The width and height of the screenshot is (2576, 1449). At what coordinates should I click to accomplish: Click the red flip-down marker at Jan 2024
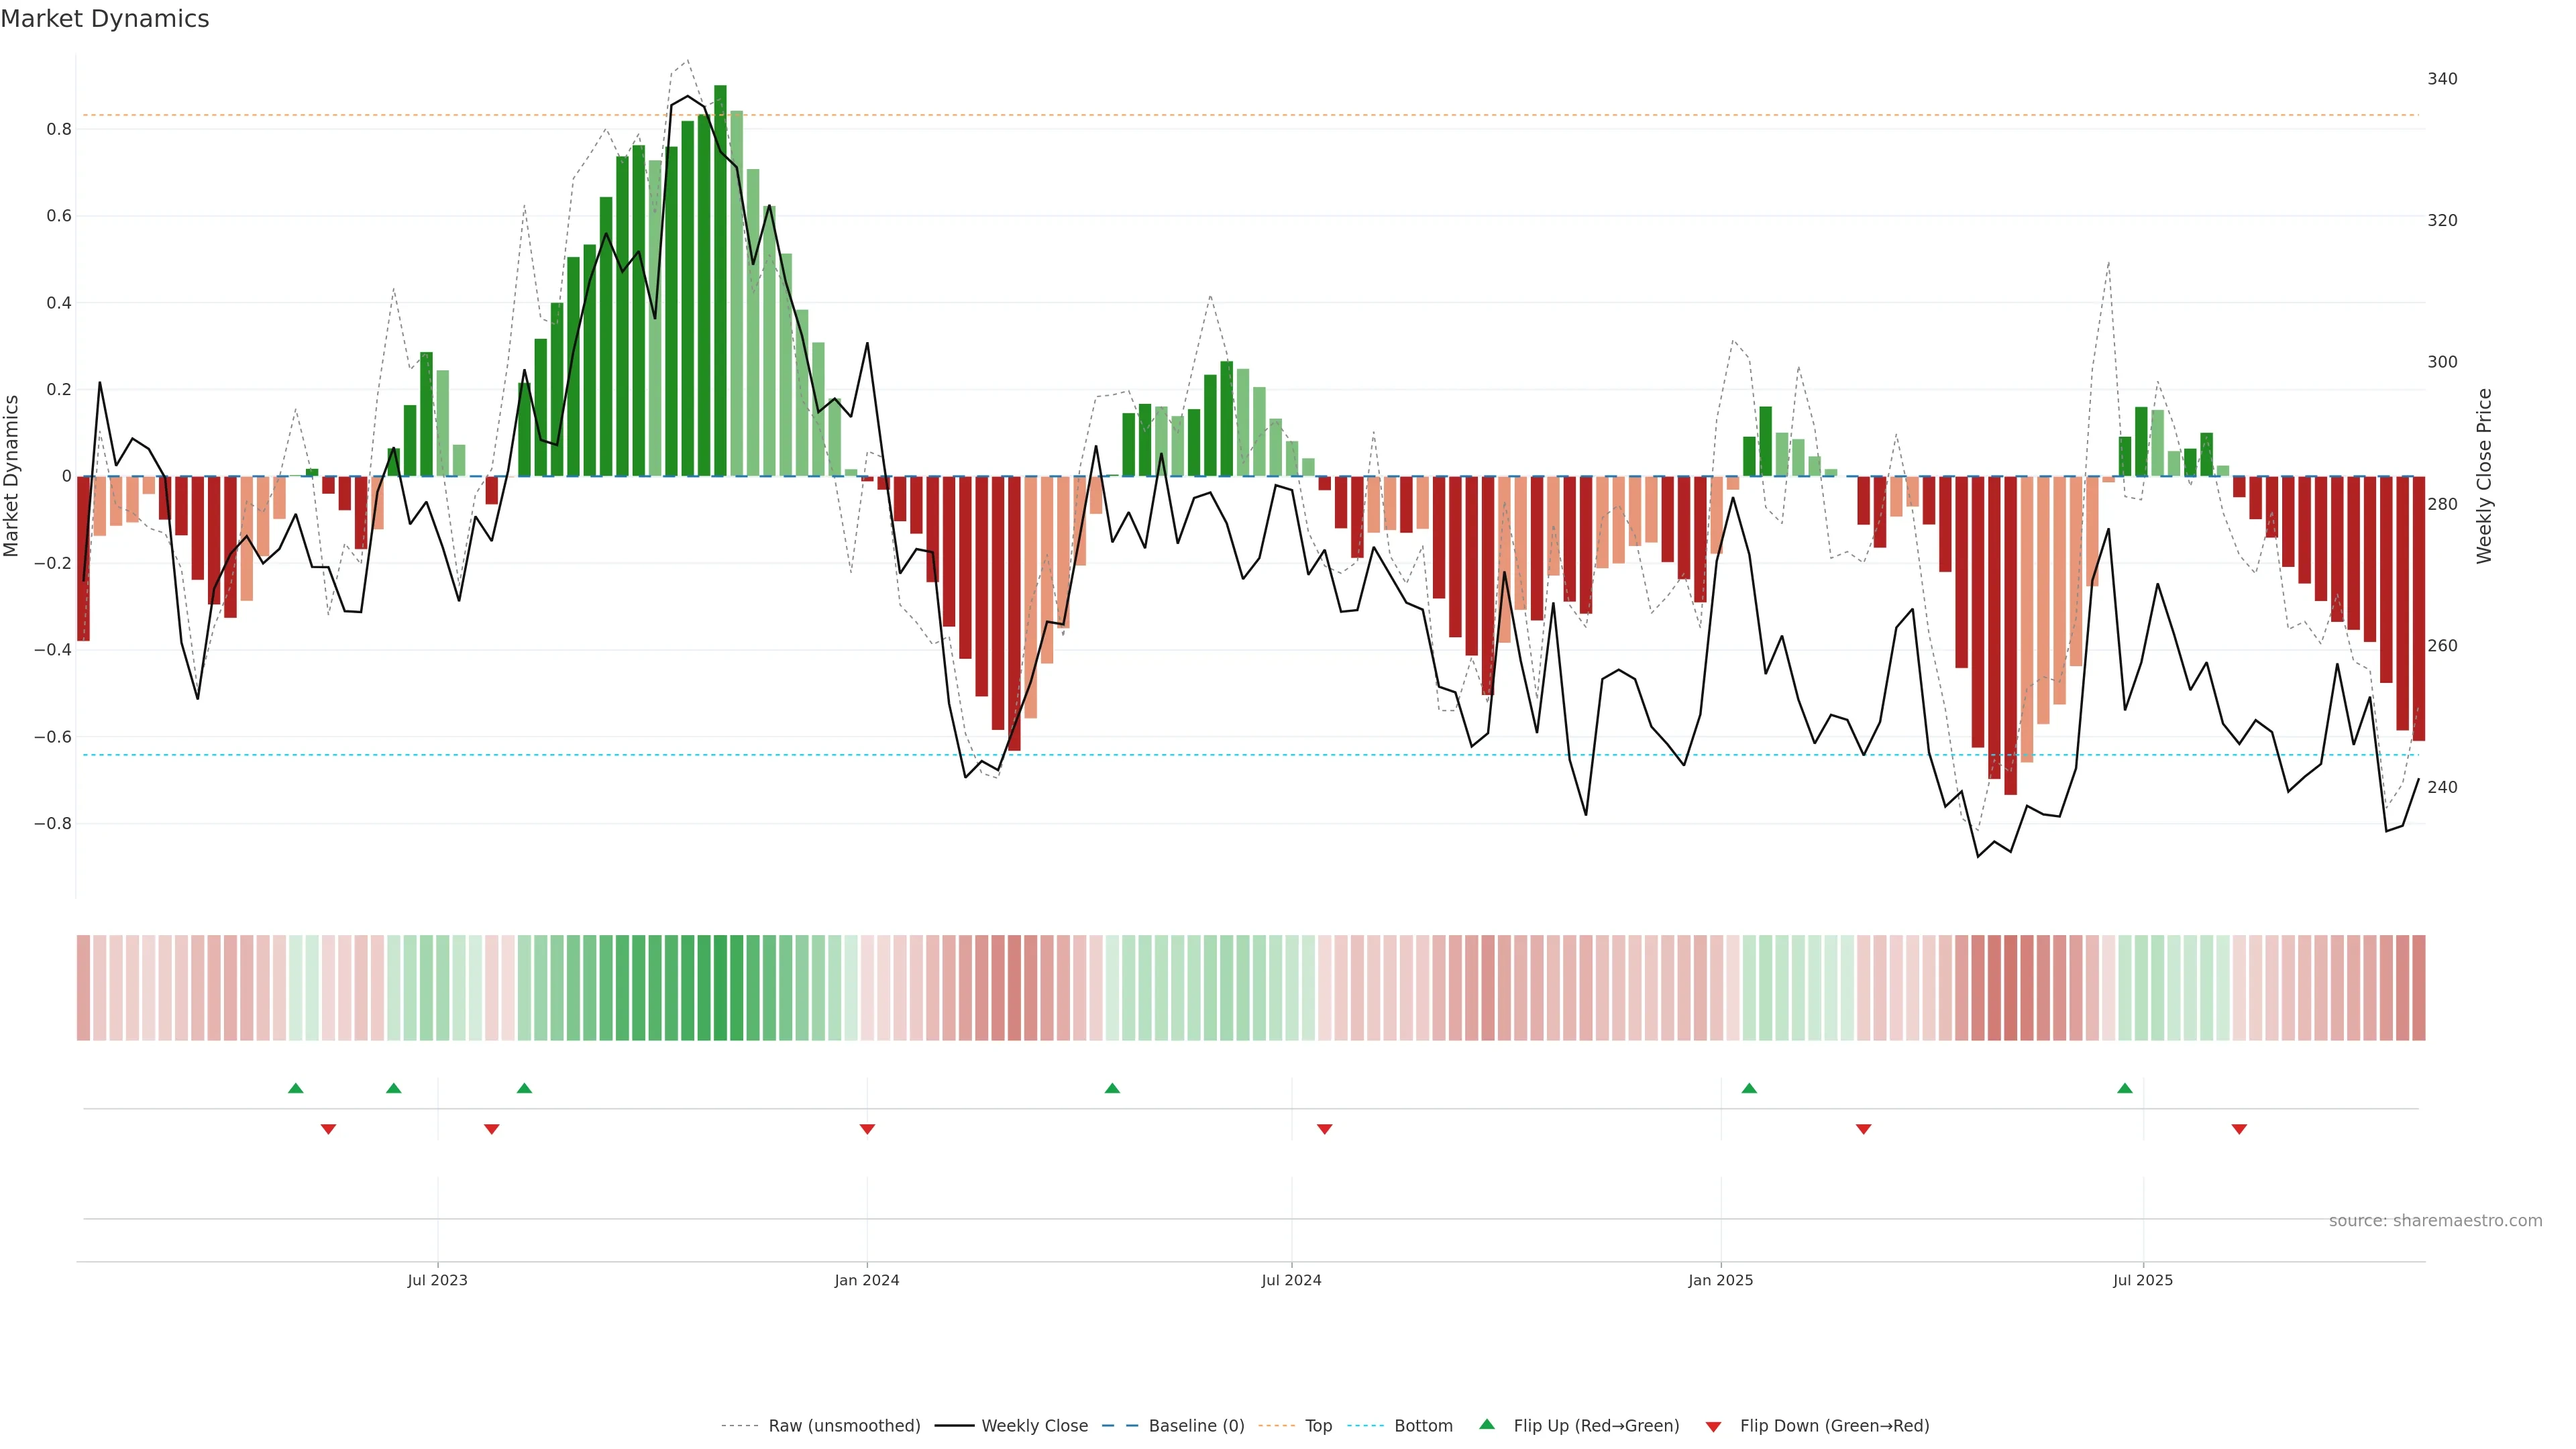click(867, 1129)
